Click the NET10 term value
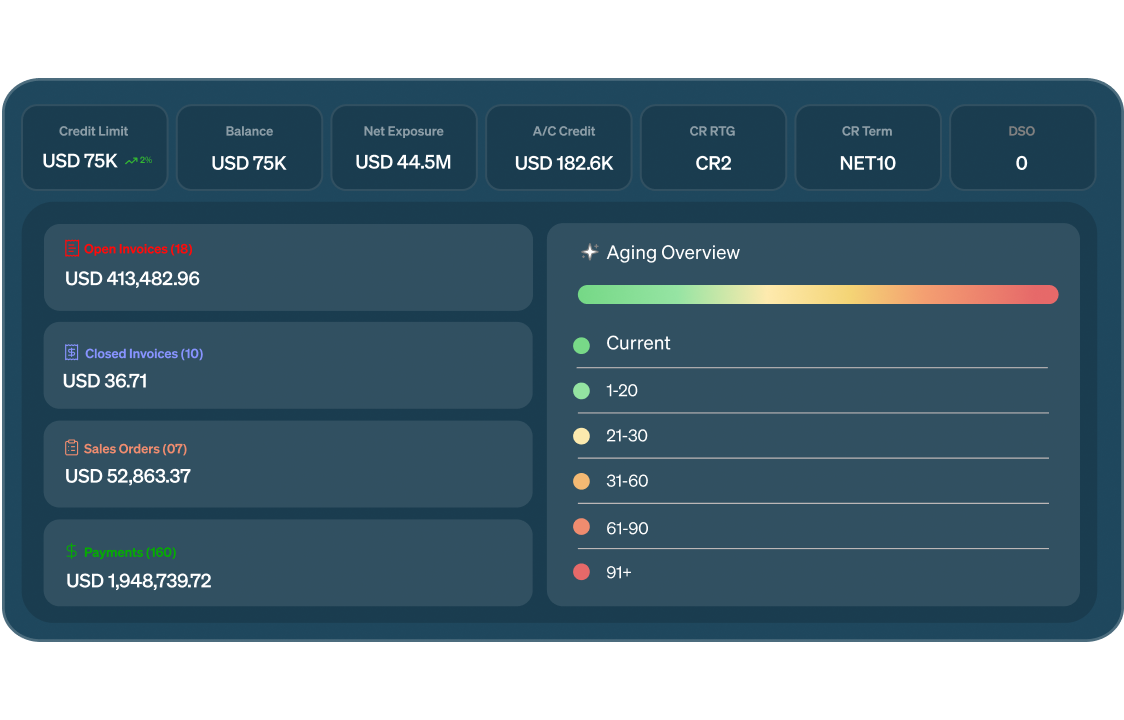 [868, 164]
